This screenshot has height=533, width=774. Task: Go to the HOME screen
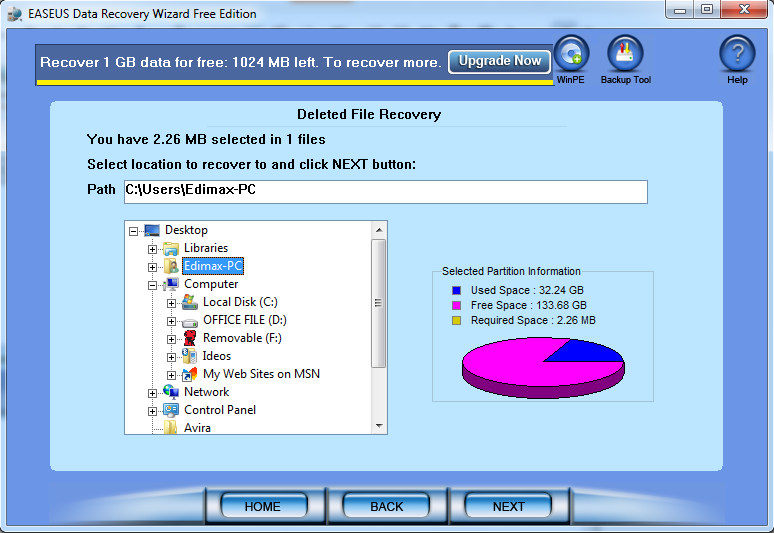(x=264, y=506)
